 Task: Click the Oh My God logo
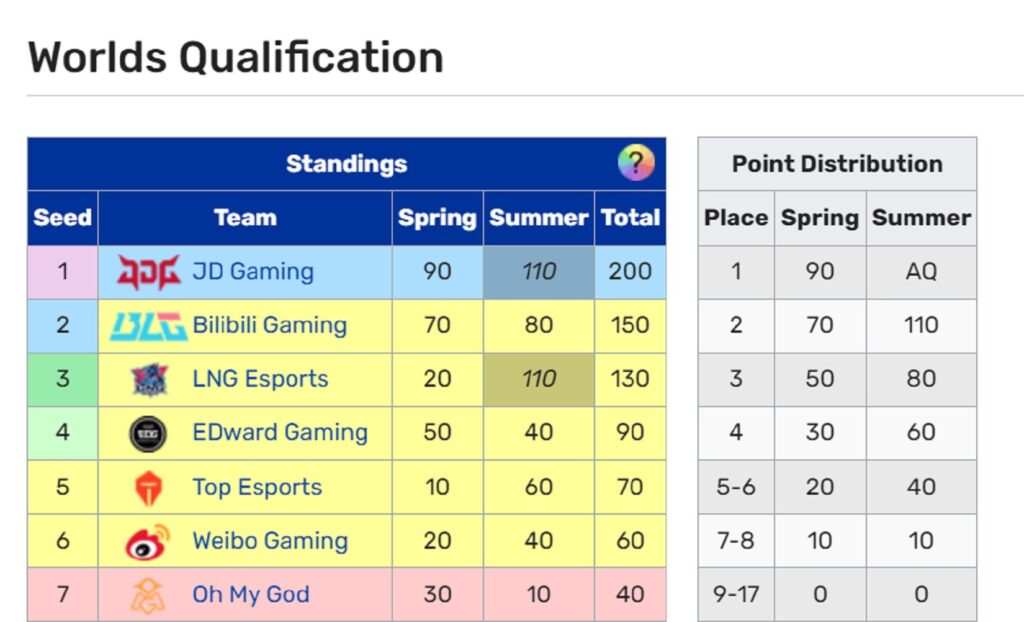point(147,595)
